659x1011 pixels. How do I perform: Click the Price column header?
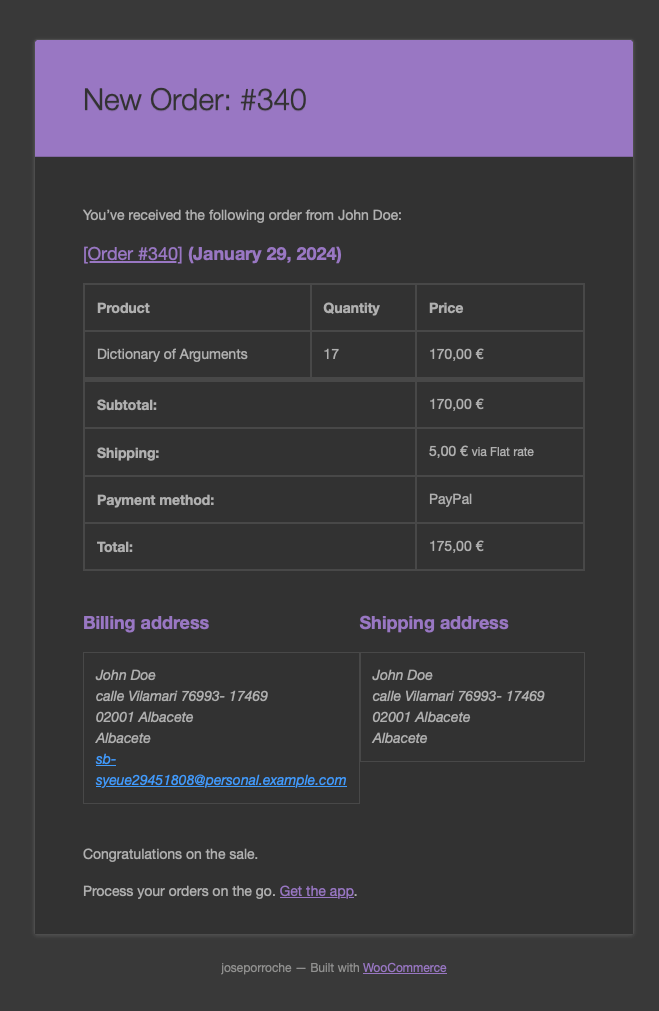[446, 308]
